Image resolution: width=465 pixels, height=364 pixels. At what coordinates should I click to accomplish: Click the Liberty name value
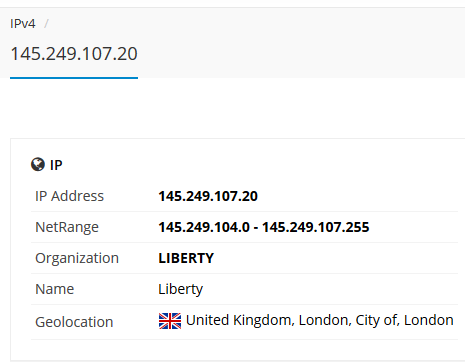point(180,289)
